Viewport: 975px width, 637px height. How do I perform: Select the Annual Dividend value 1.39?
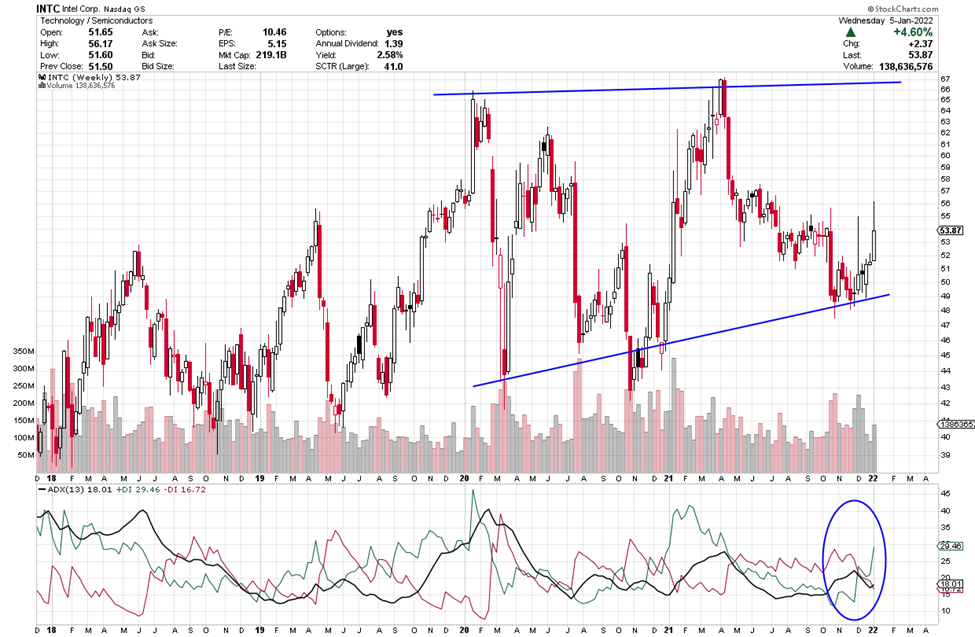[394, 44]
